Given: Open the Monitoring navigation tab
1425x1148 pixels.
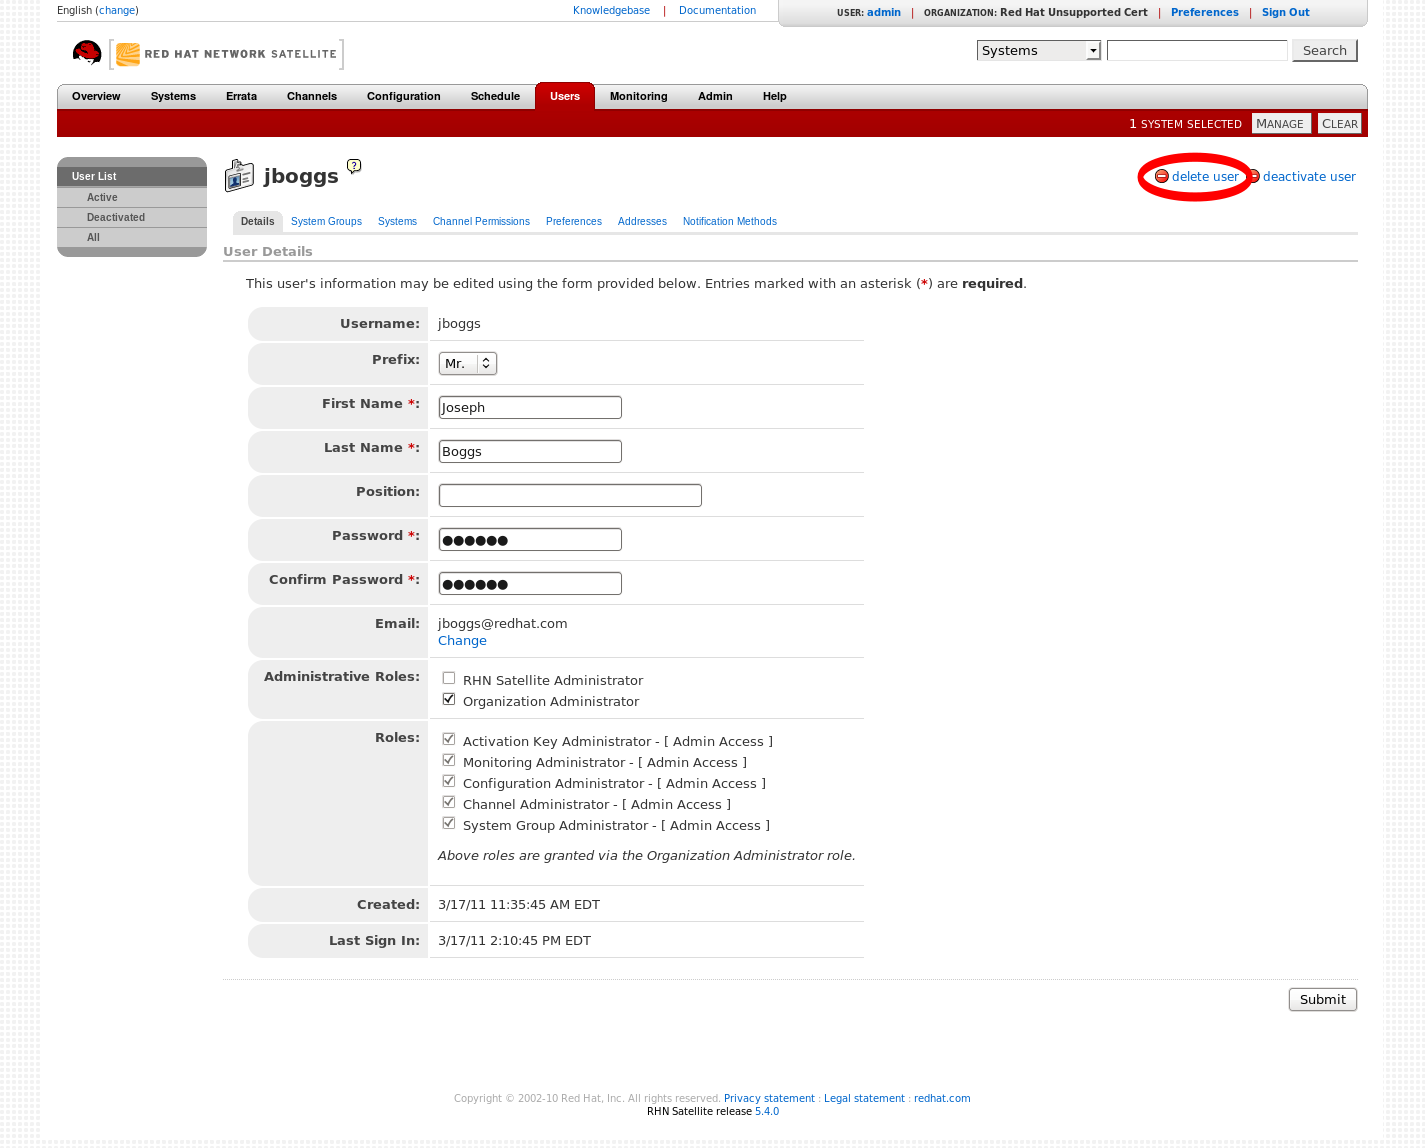Looking at the screenshot, I should (638, 96).
